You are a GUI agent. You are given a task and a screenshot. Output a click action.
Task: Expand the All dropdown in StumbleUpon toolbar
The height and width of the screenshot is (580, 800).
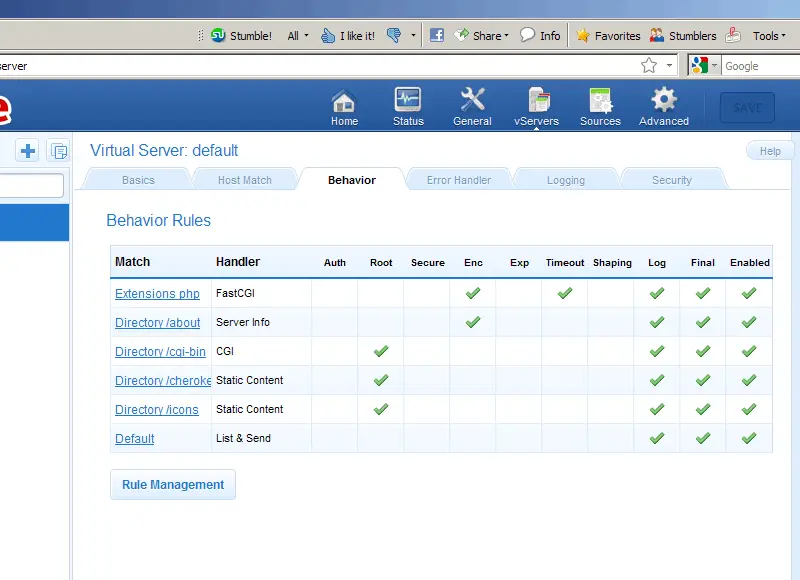pos(298,36)
